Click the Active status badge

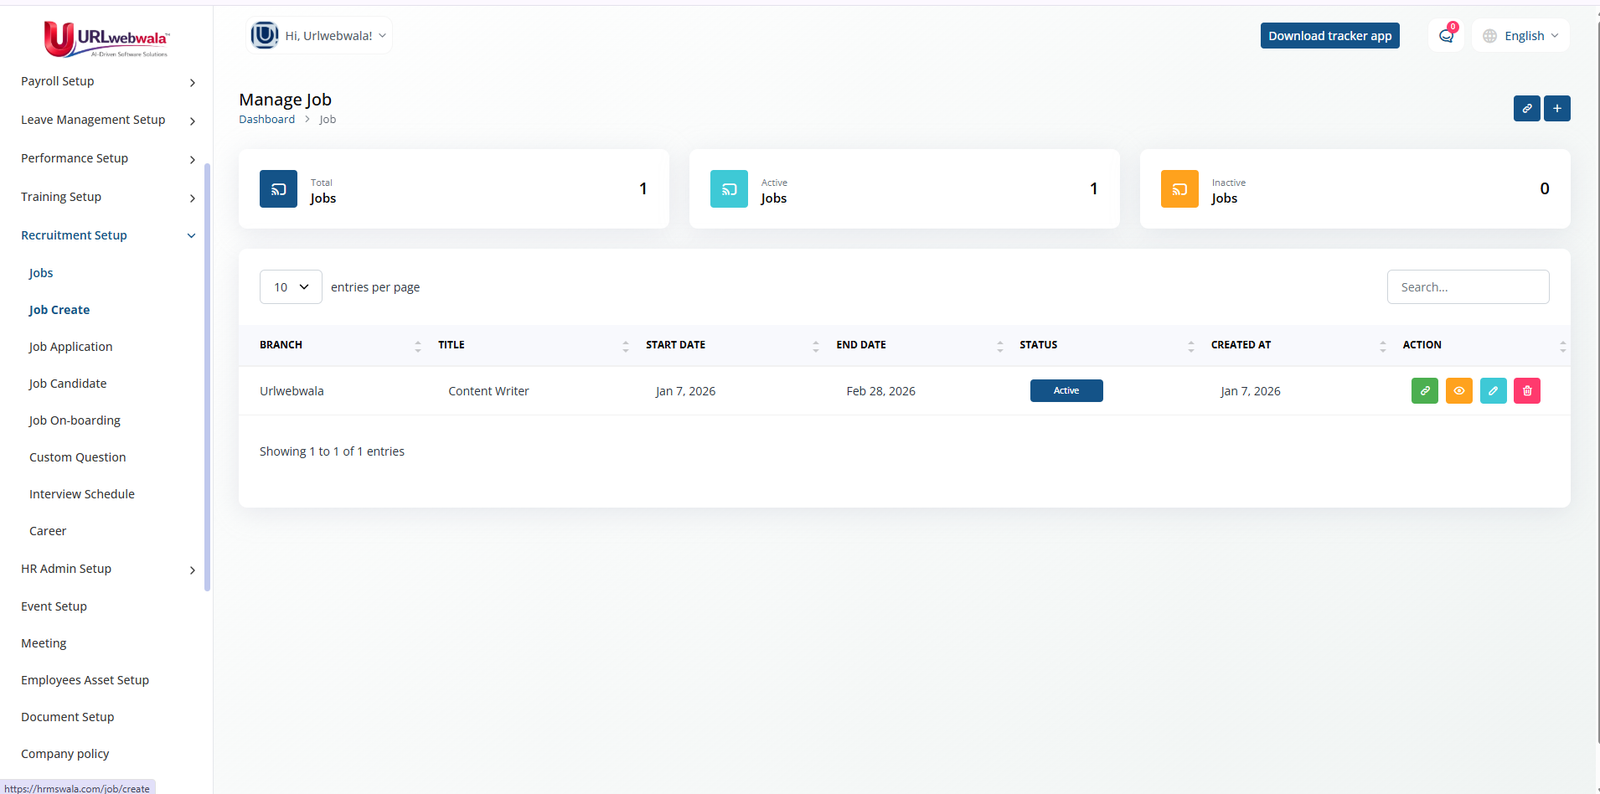click(x=1066, y=391)
